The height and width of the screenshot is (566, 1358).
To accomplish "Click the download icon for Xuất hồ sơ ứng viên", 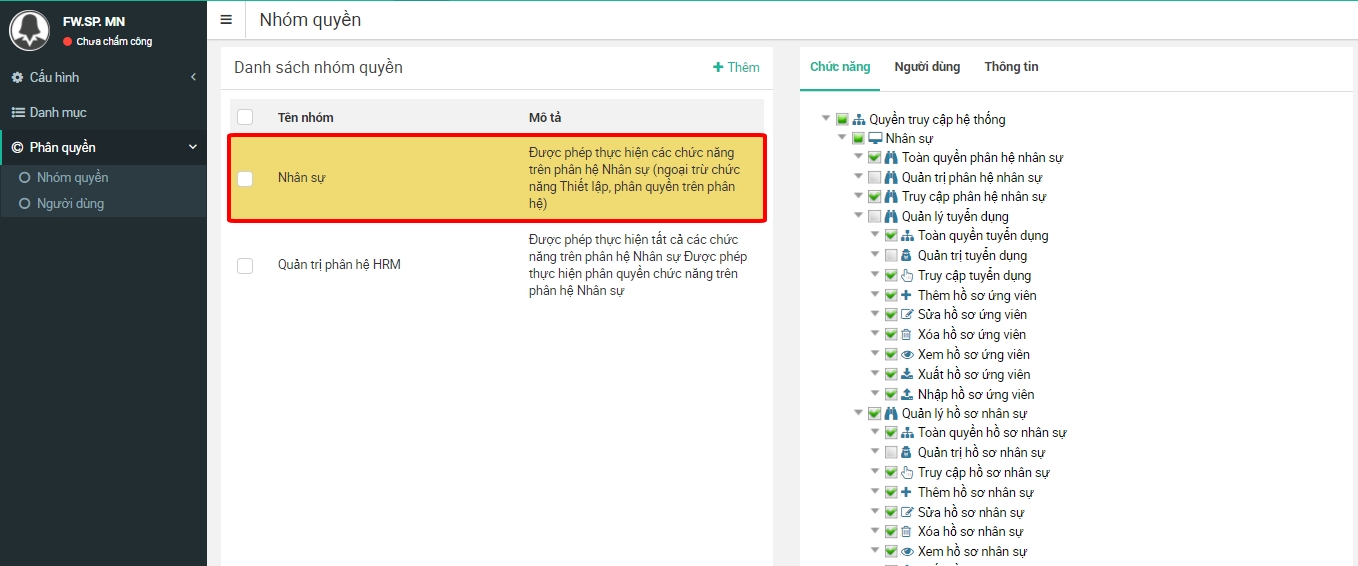I will click(907, 375).
